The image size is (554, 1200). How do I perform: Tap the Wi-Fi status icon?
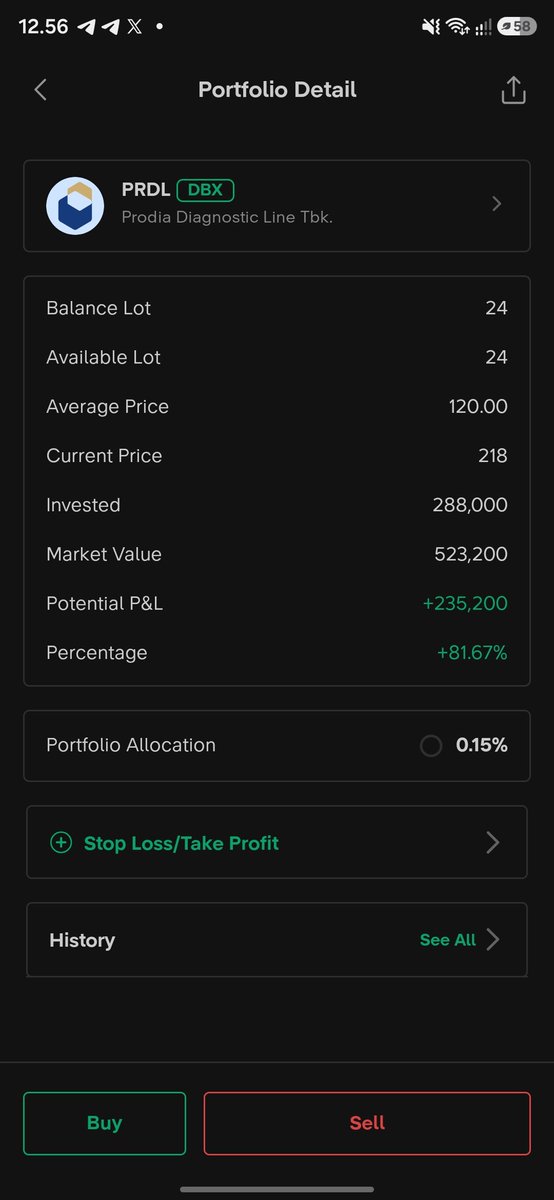pos(458,27)
